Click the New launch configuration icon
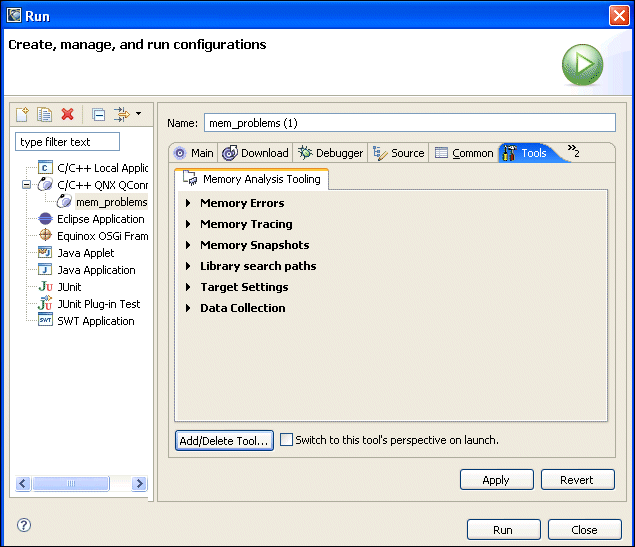The height and width of the screenshot is (547, 635). (x=23, y=115)
